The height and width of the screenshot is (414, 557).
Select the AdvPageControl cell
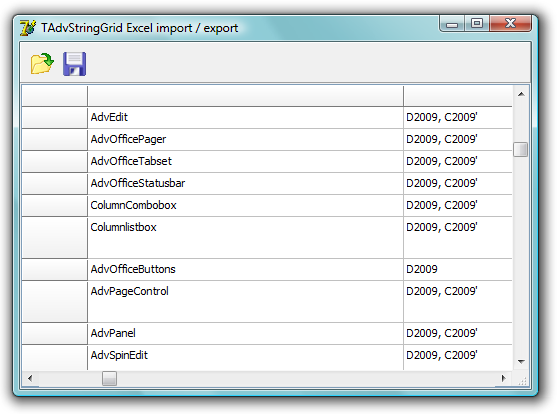click(245, 302)
